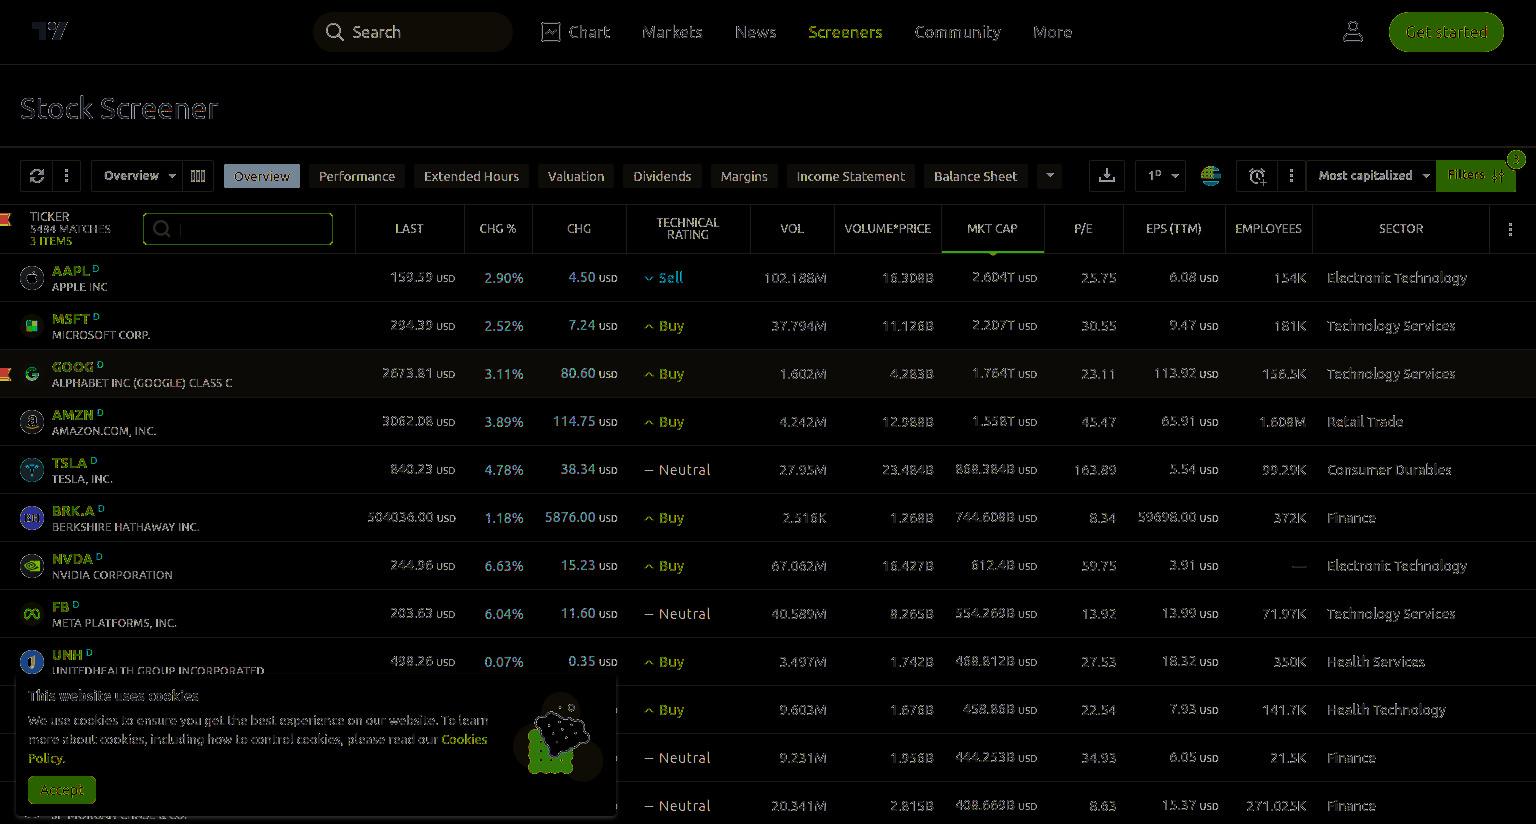
Task: Sort by Technical Rating column header
Action: tap(688, 229)
